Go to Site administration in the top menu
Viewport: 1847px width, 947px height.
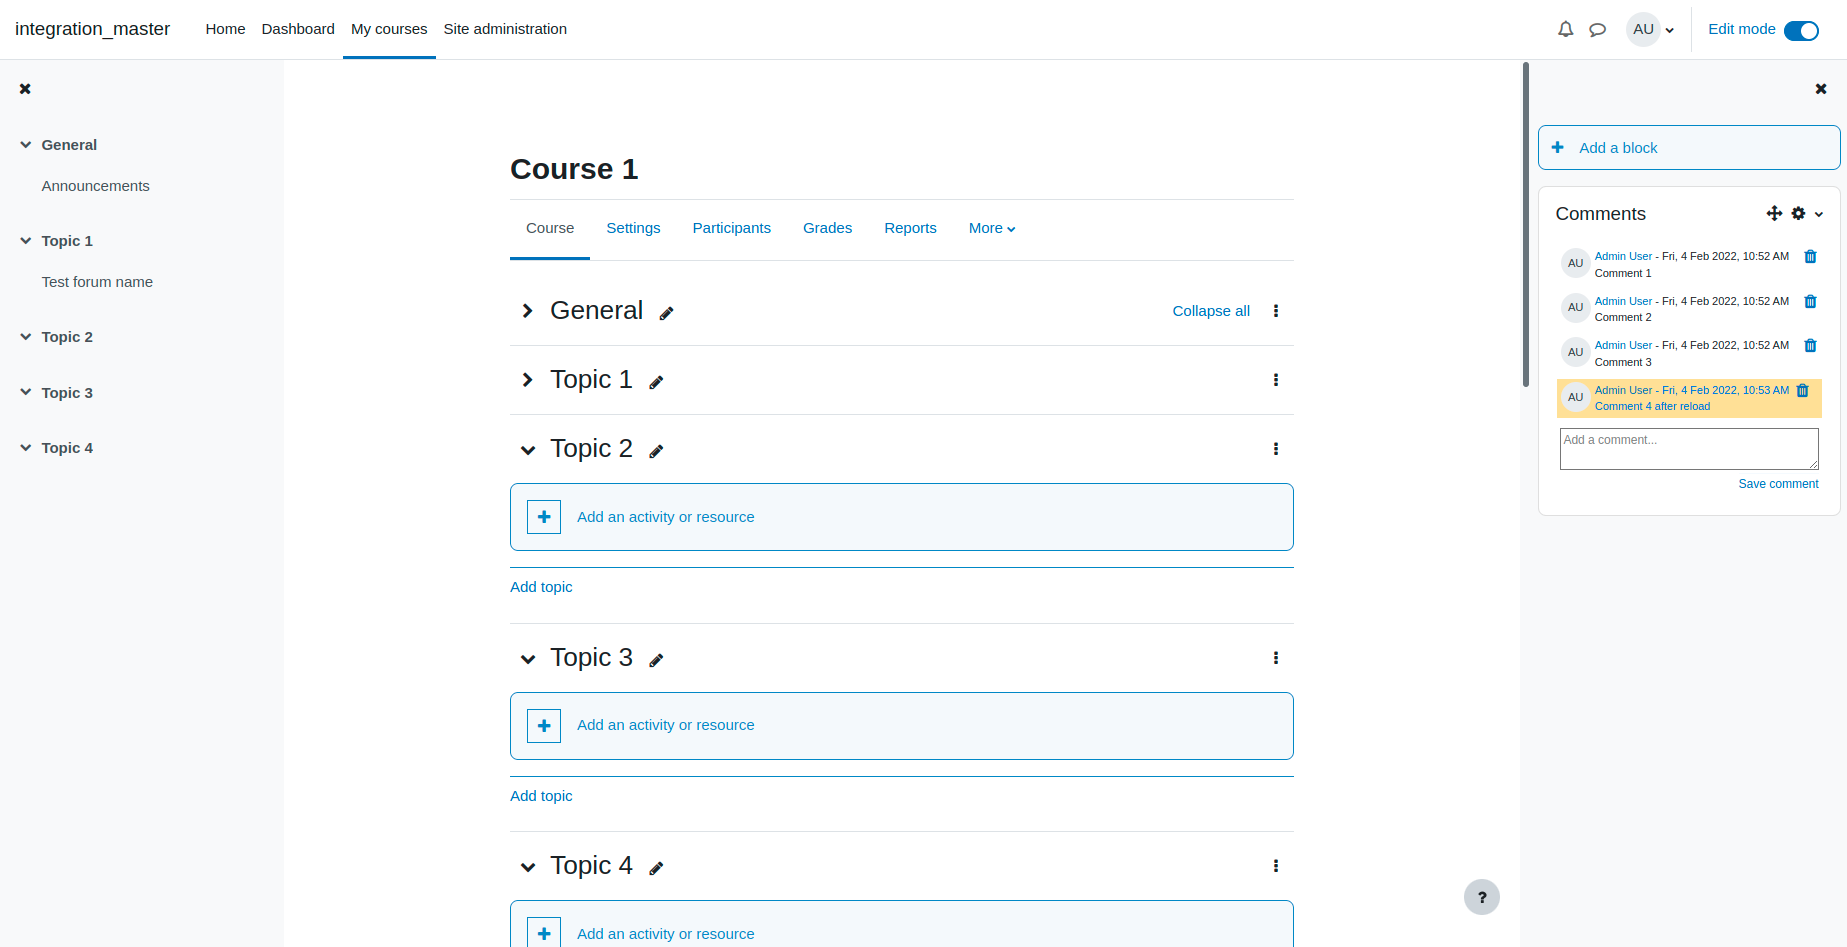[505, 29]
